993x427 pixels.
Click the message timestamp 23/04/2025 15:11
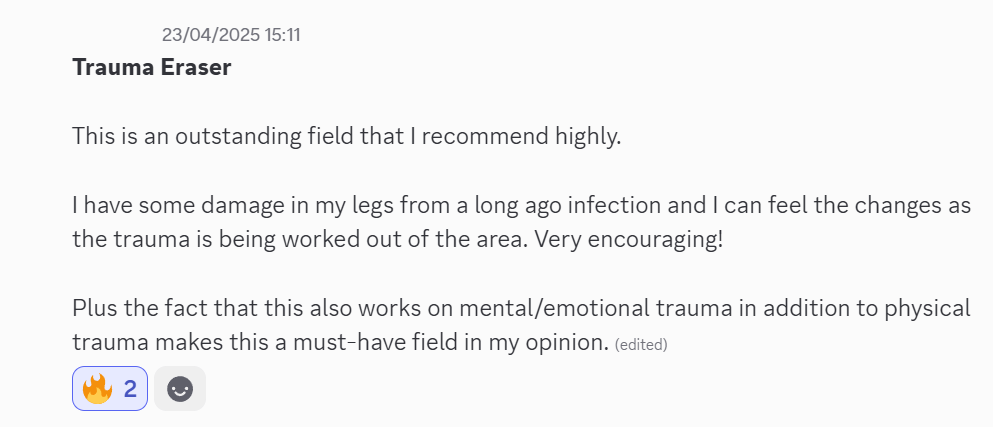tap(231, 35)
